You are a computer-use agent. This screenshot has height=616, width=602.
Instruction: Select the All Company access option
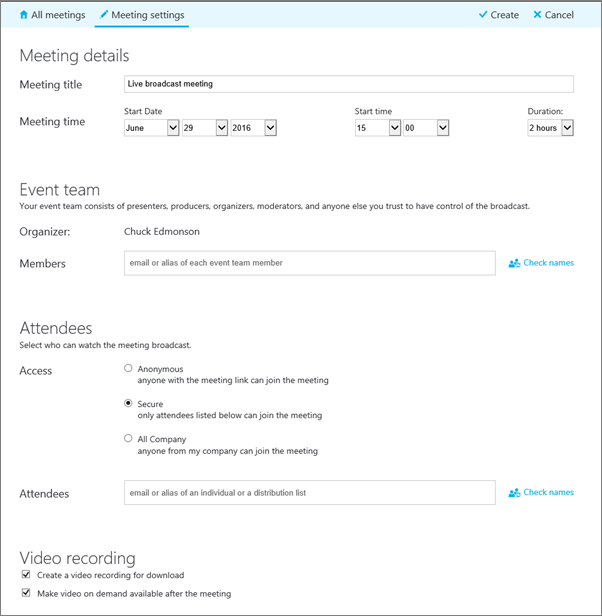tap(128, 439)
